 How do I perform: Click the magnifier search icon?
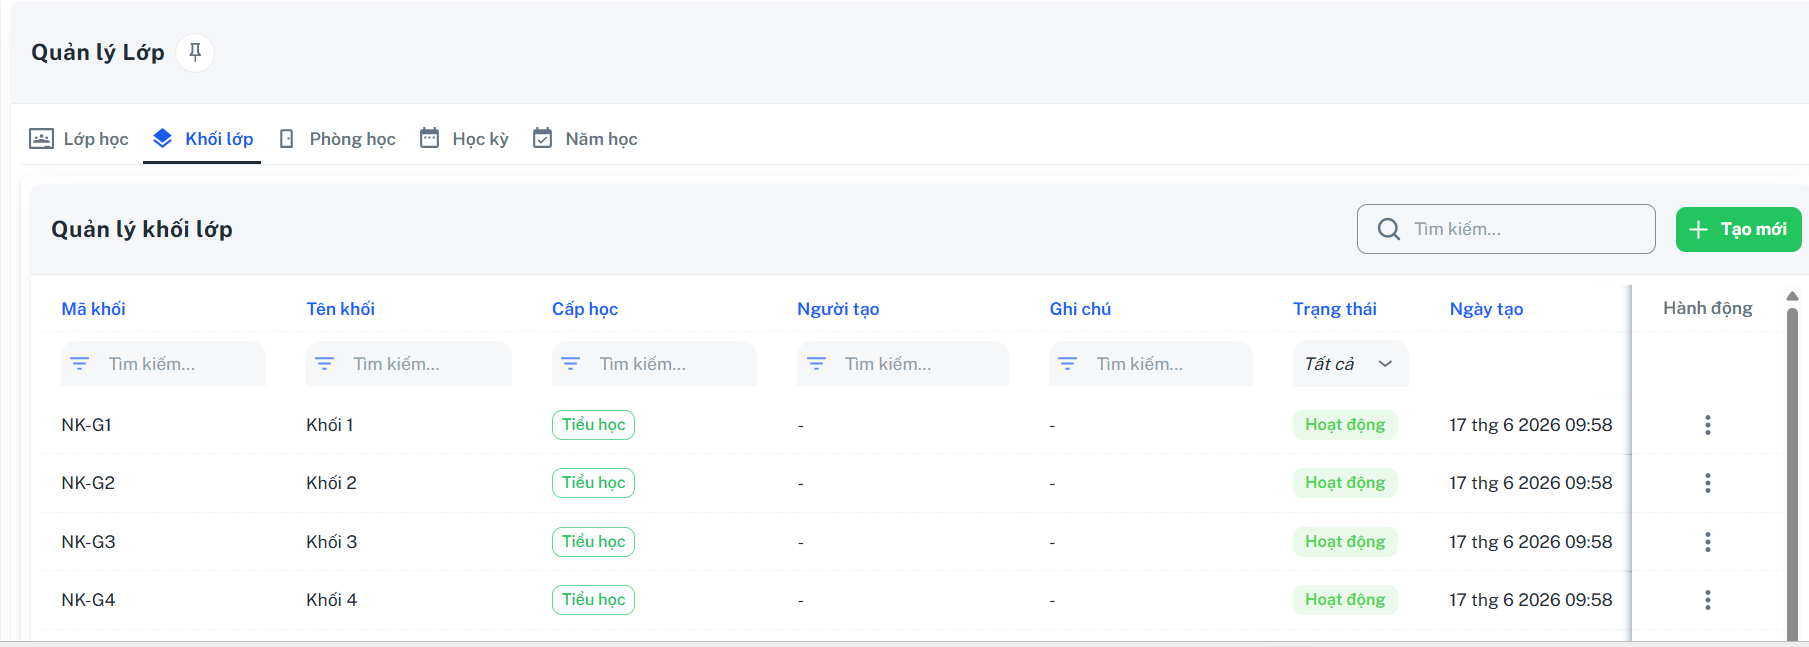[1388, 229]
